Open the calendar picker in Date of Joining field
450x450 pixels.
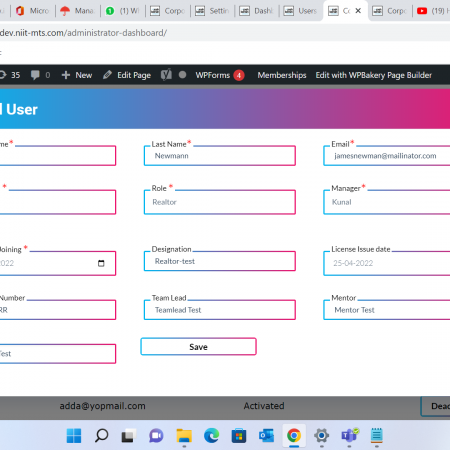click(101, 263)
